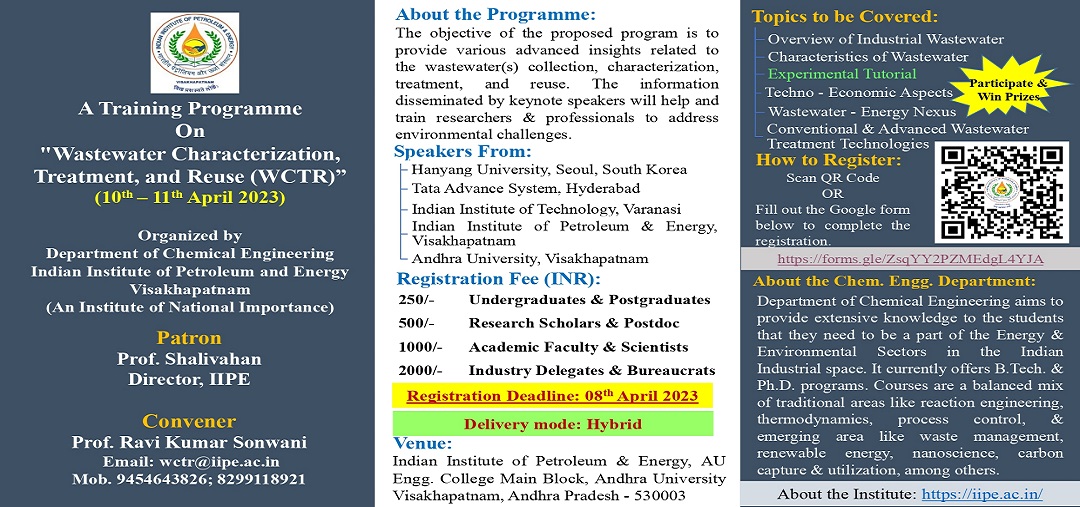Click the Speakers From heading
The image size is (1080, 507).
[463, 151]
